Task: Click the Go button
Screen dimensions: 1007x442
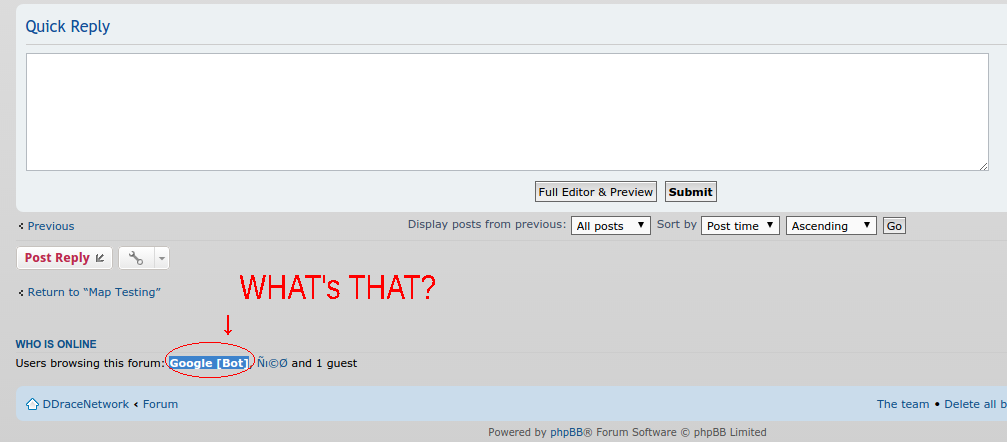Action: pyautogui.click(x=895, y=226)
